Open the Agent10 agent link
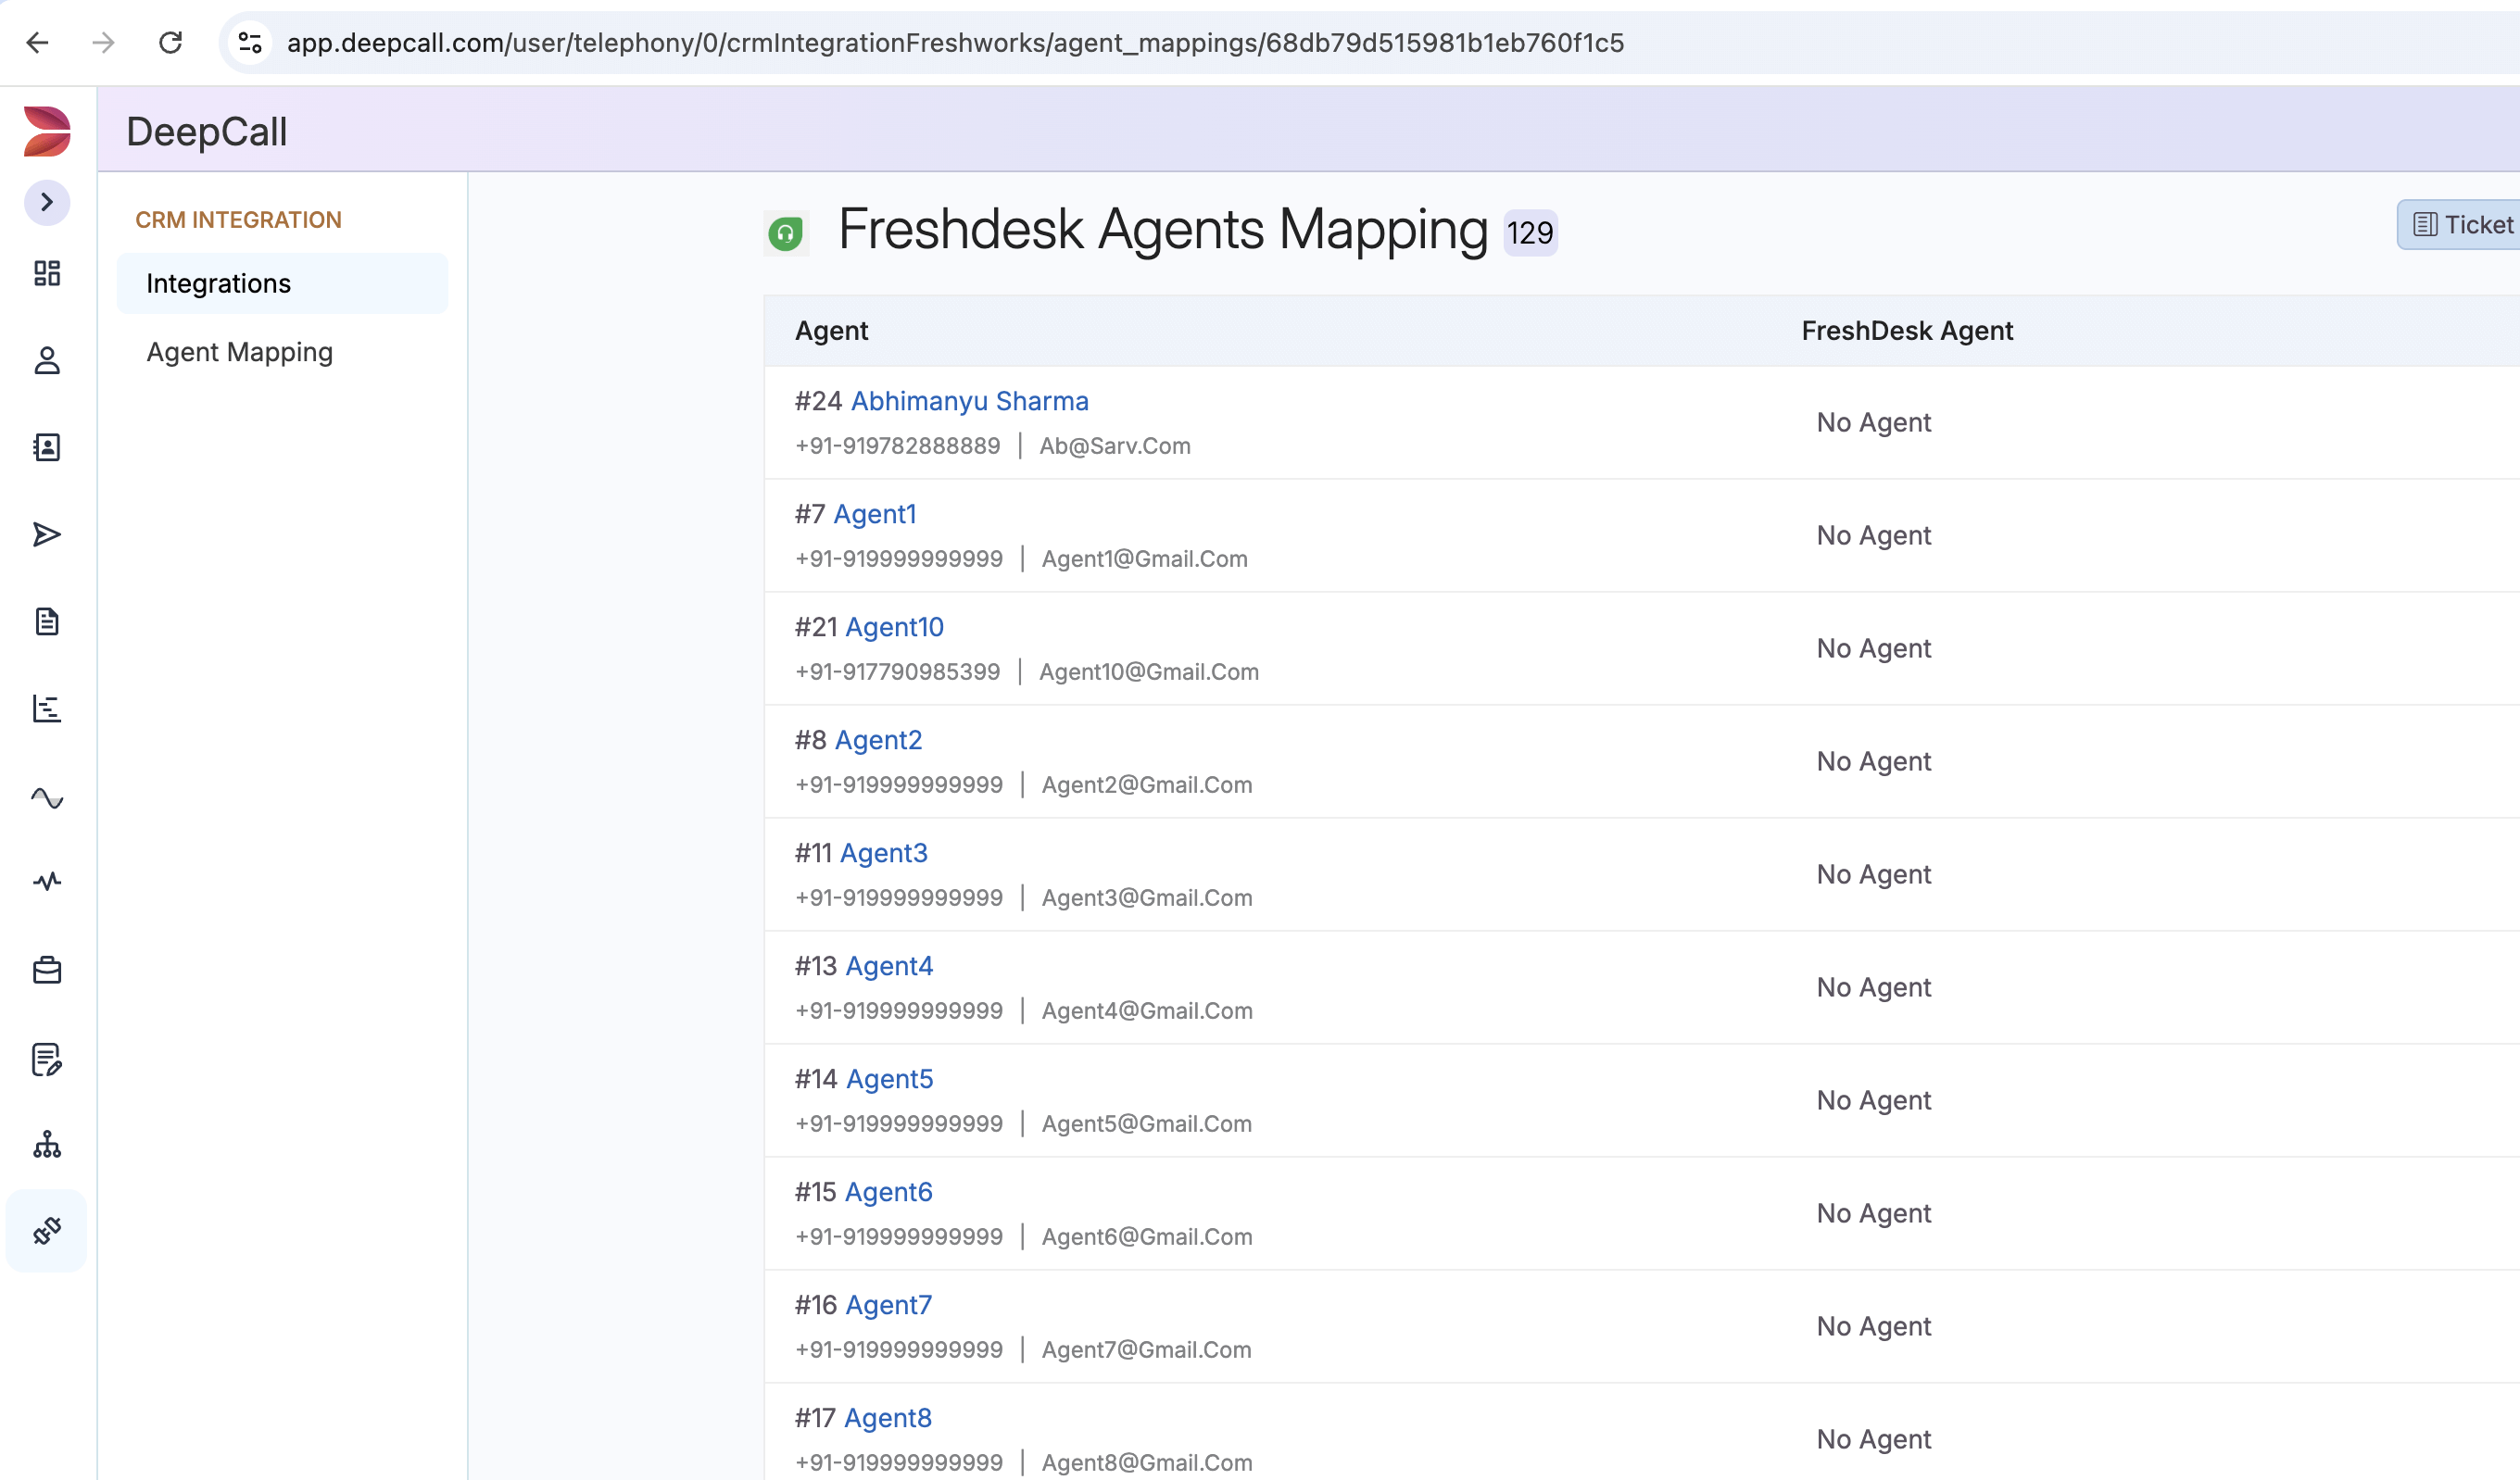The height and width of the screenshot is (1480, 2520). pyautogui.click(x=894, y=627)
